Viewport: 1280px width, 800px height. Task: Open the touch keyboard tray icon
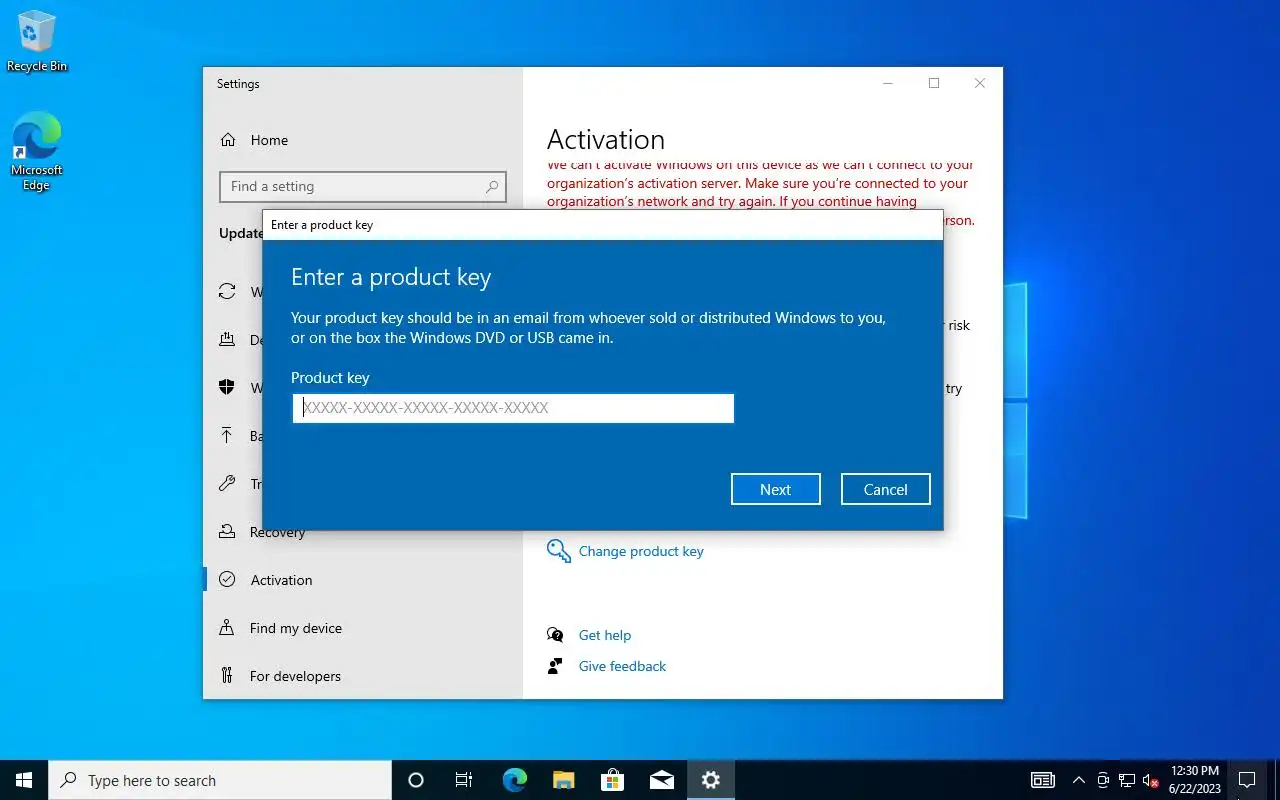point(1043,780)
